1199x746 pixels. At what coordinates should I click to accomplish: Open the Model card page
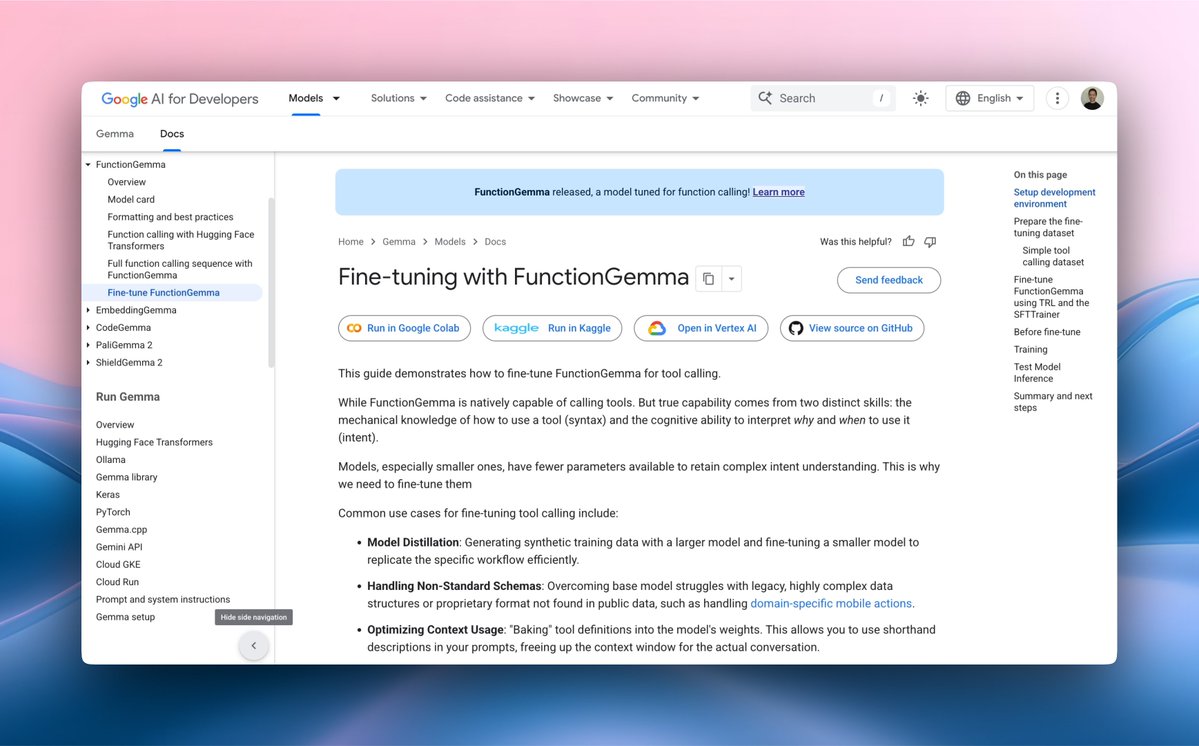tap(131, 199)
